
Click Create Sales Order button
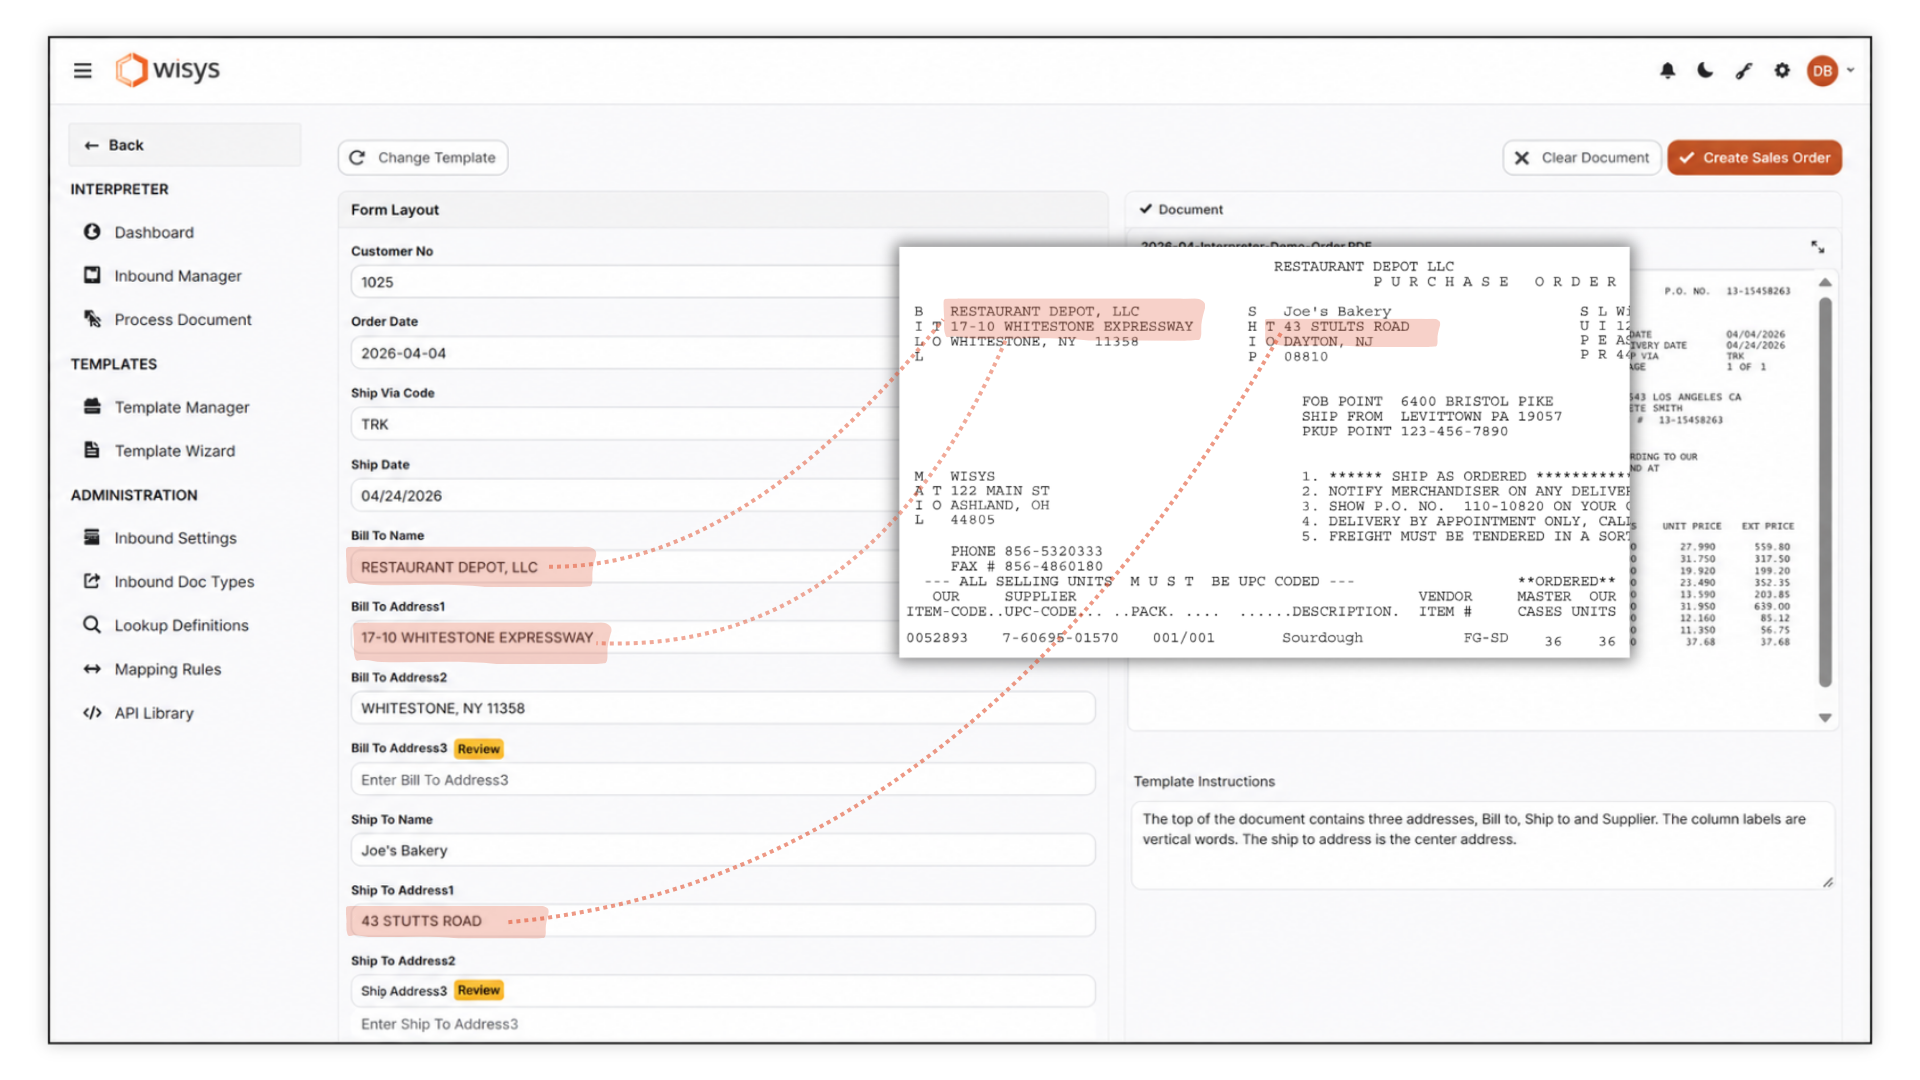pyautogui.click(x=1754, y=158)
